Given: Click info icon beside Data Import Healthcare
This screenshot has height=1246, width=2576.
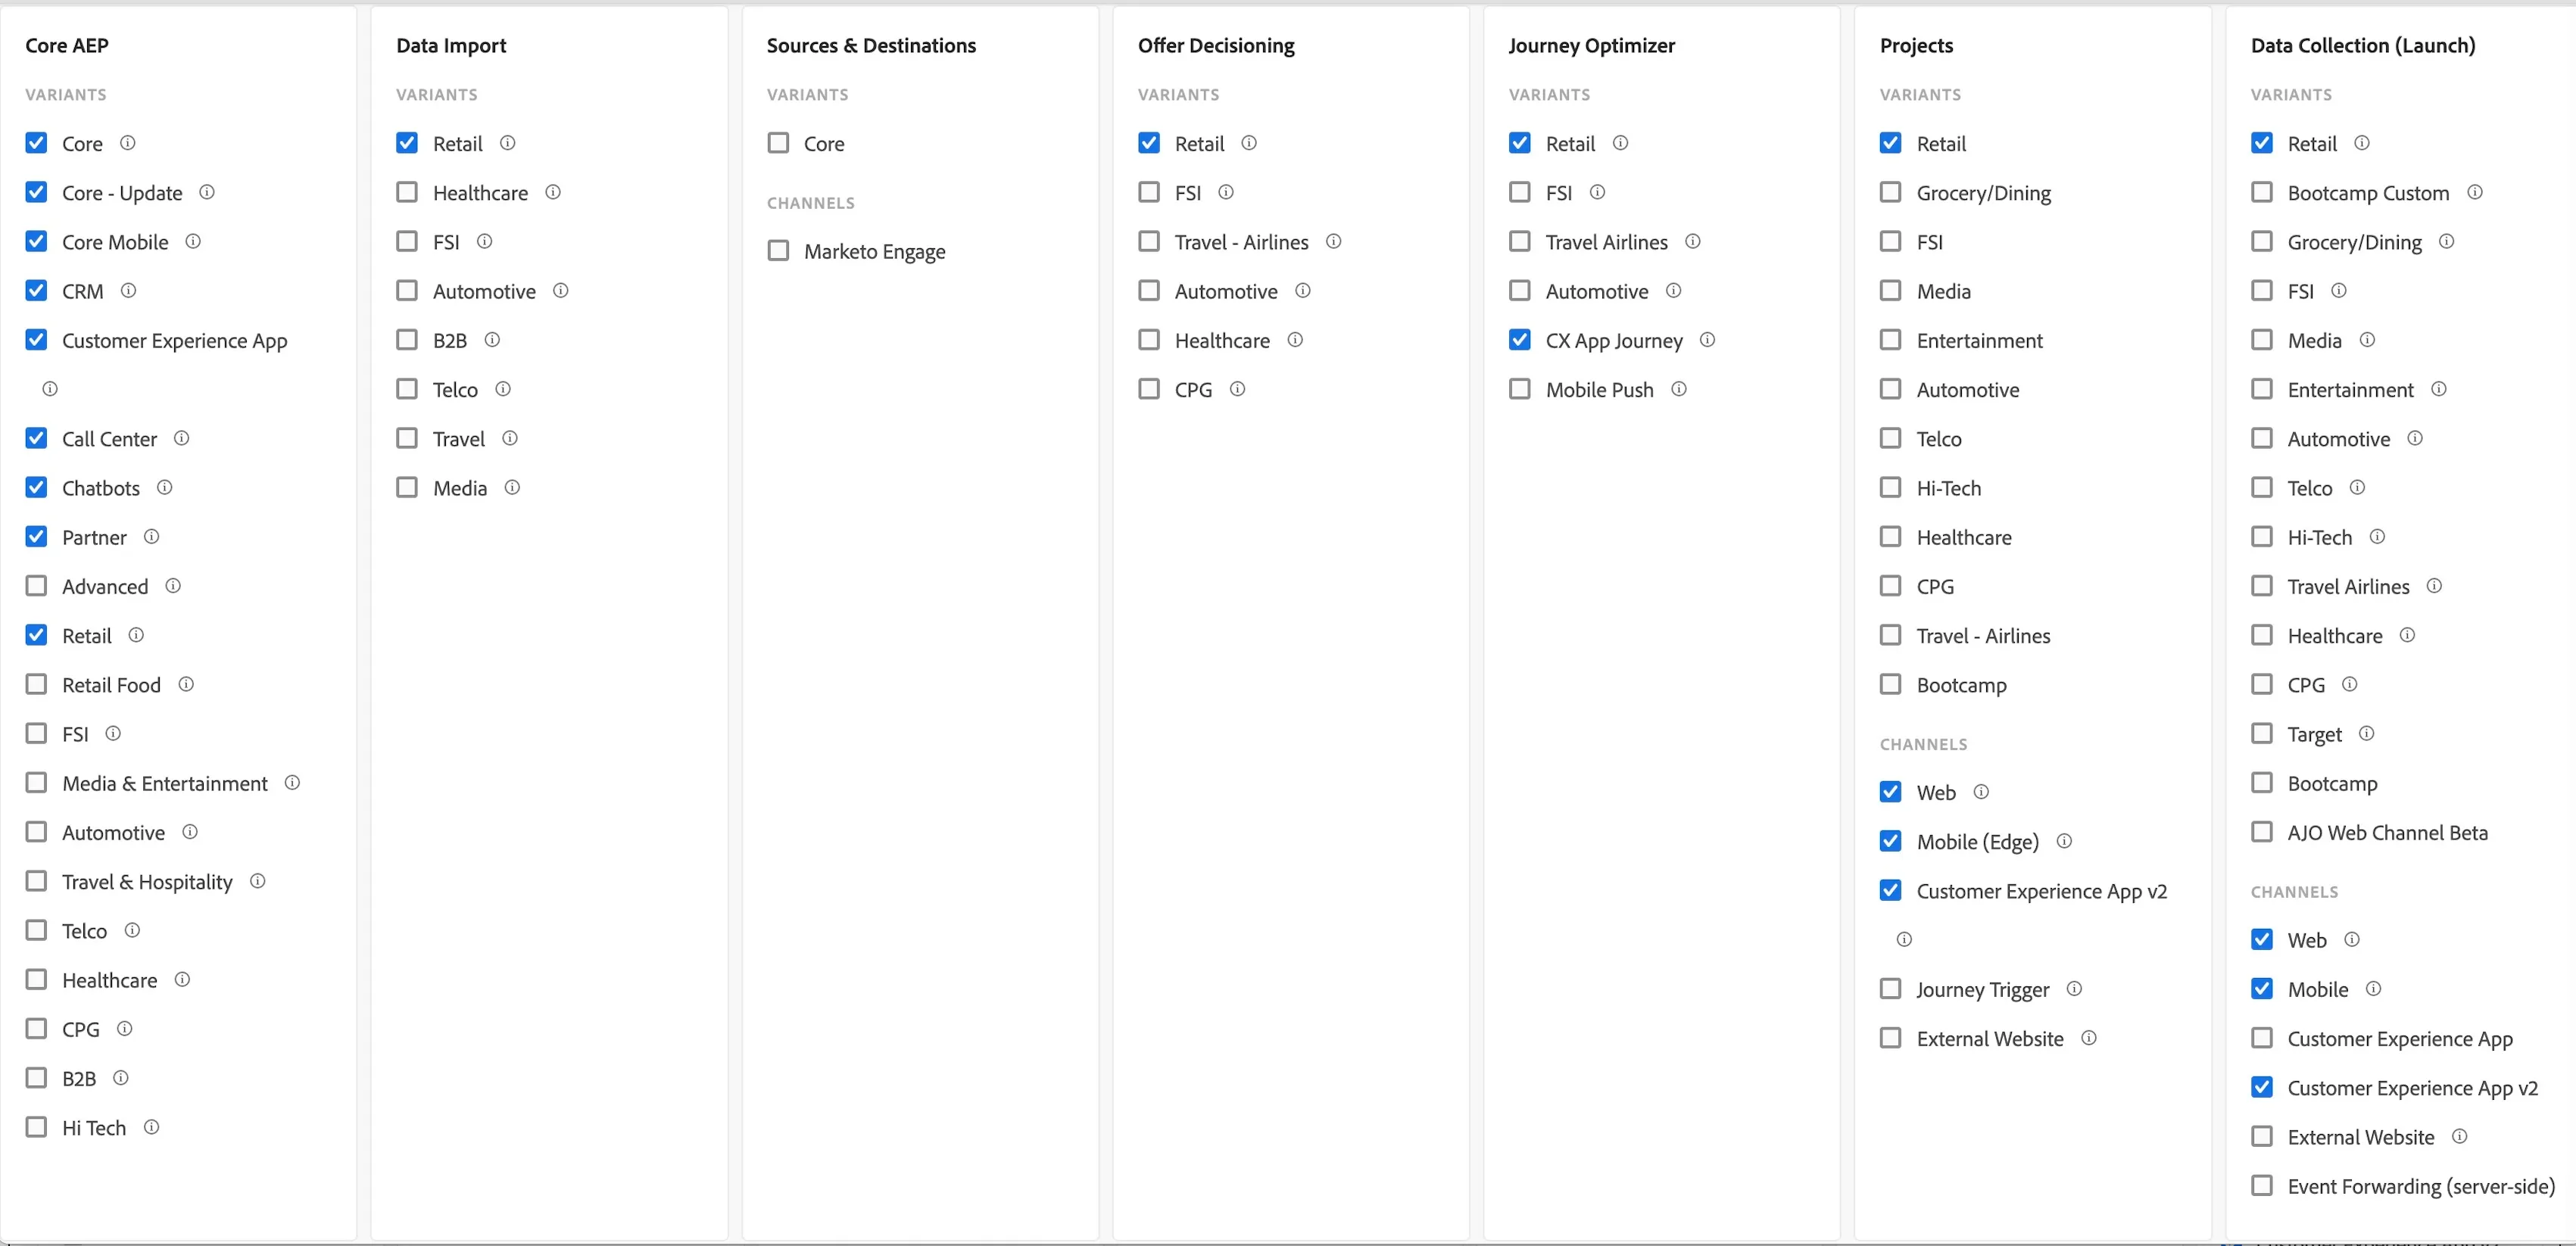Looking at the screenshot, I should click(553, 192).
